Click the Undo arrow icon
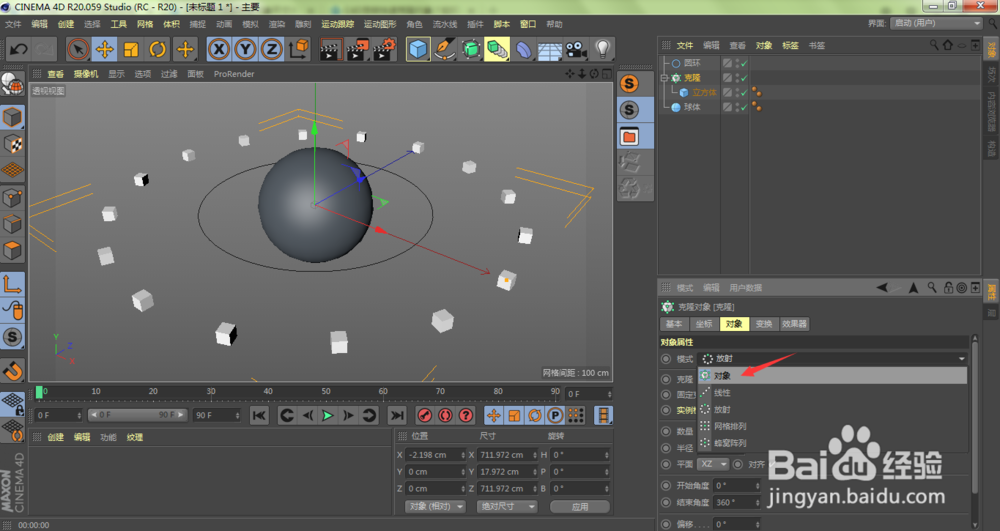This screenshot has height=531, width=1000. pos(18,49)
